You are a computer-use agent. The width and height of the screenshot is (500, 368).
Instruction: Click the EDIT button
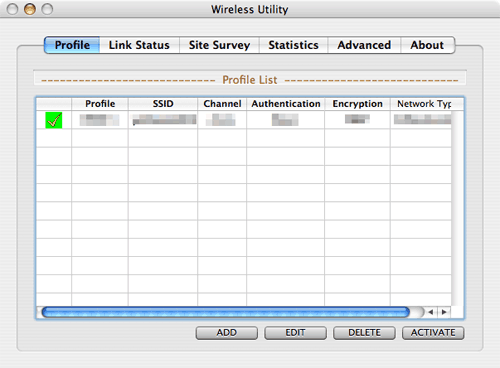(295, 333)
